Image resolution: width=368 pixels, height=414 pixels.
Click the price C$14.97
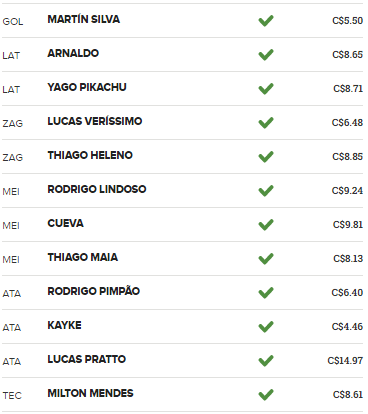coord(345,361)
